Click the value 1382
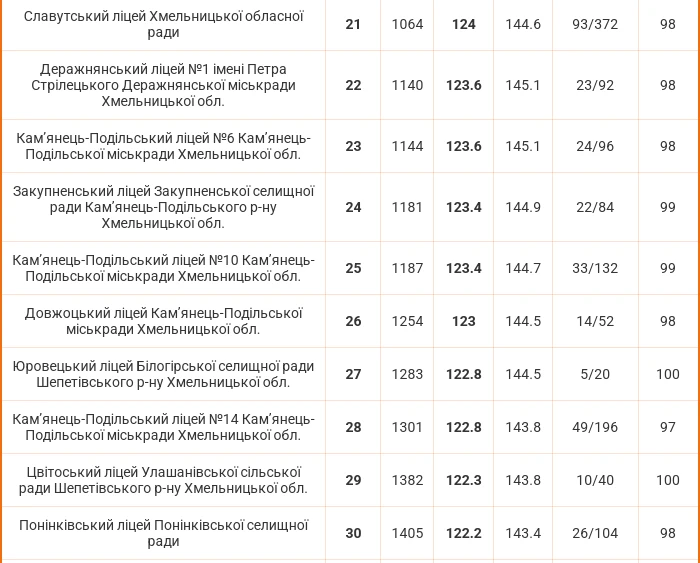Image resolution: width=700 pixels, height=563 pixels. pos(407,480)
